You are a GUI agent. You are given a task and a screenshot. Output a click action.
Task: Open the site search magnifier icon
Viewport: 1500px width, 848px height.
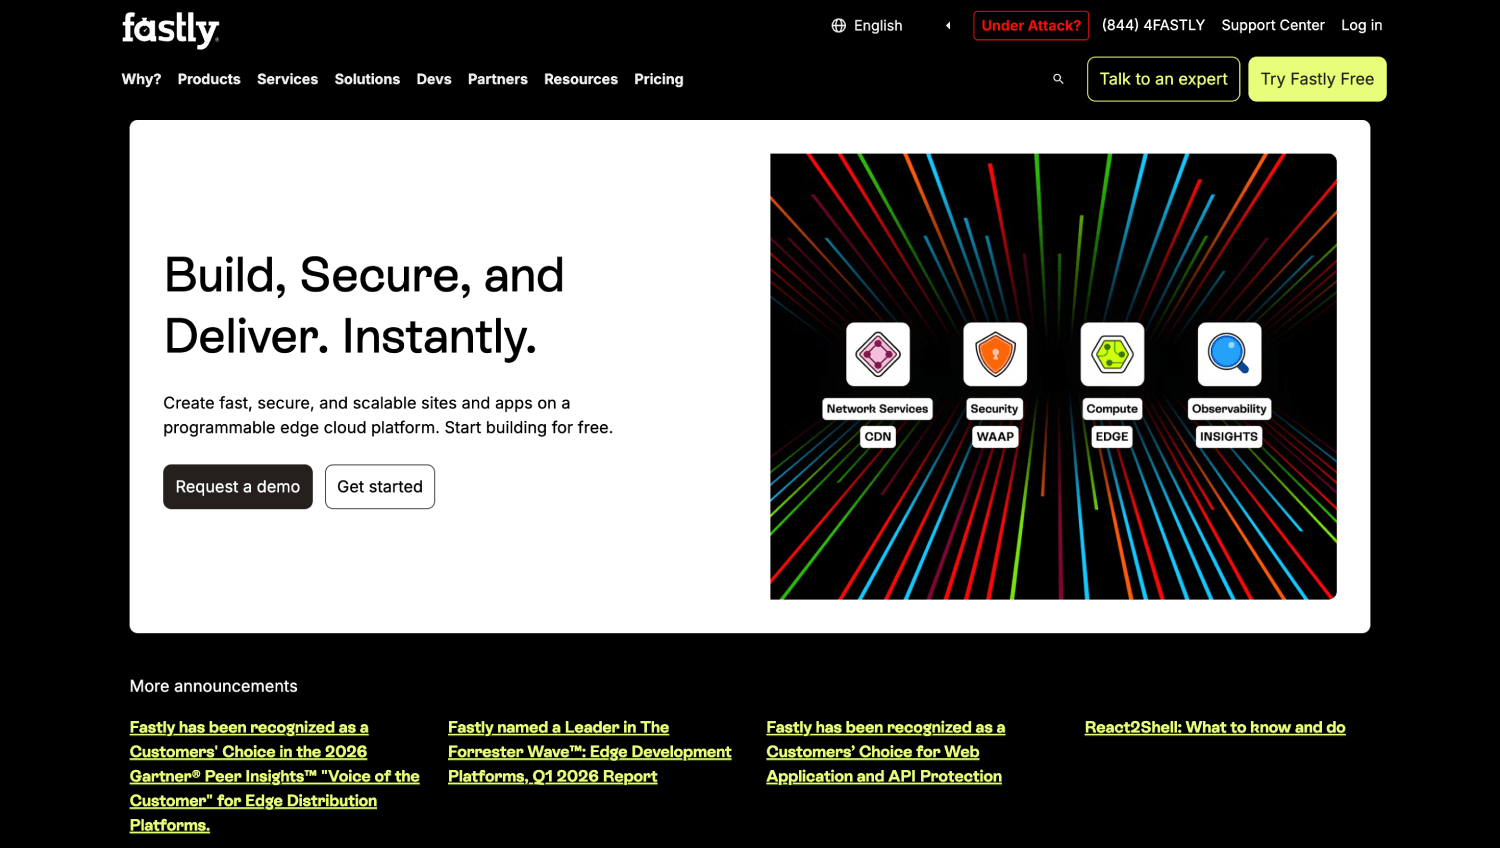tap(1058, 79)
